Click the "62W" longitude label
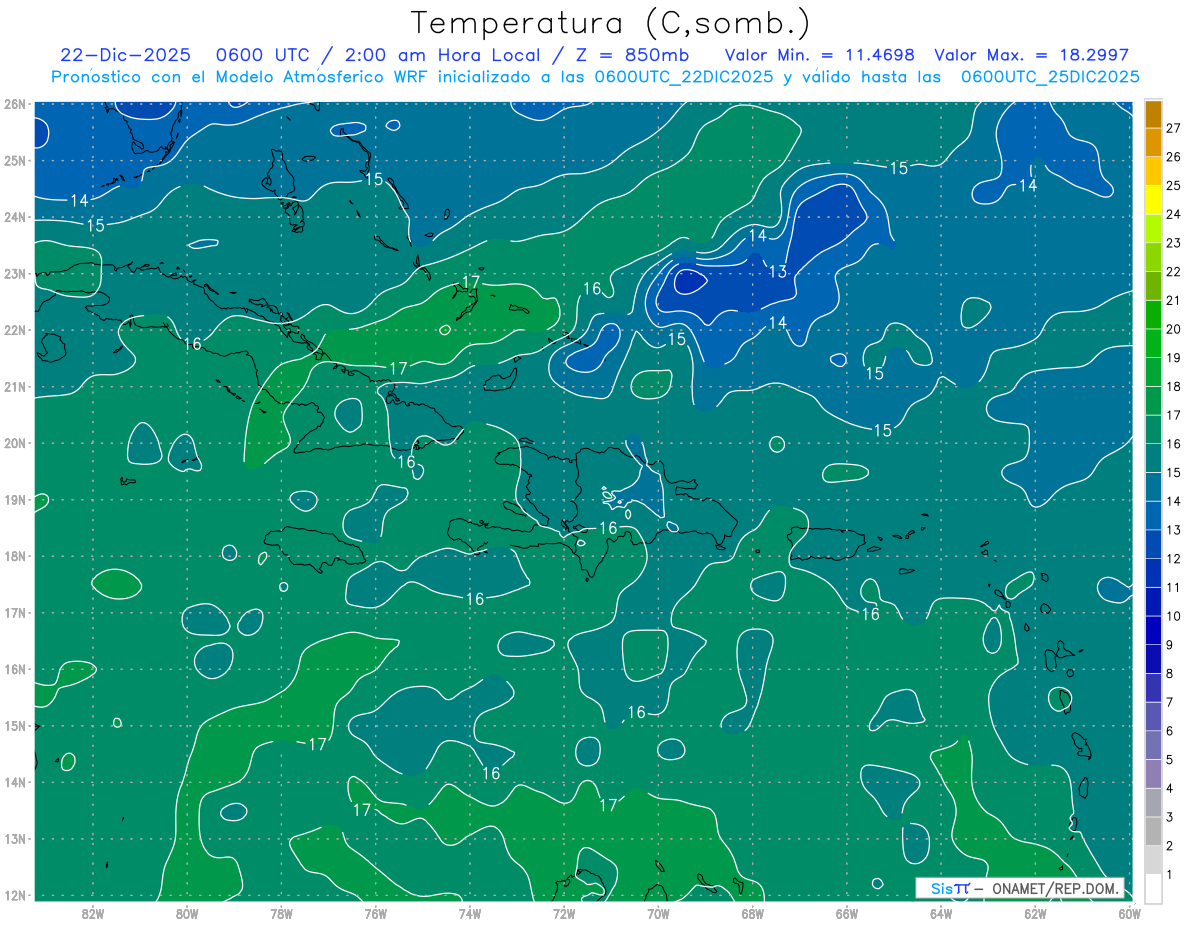The width and height of the screenshot is (1200, 927). click(x=1035, y=913)
